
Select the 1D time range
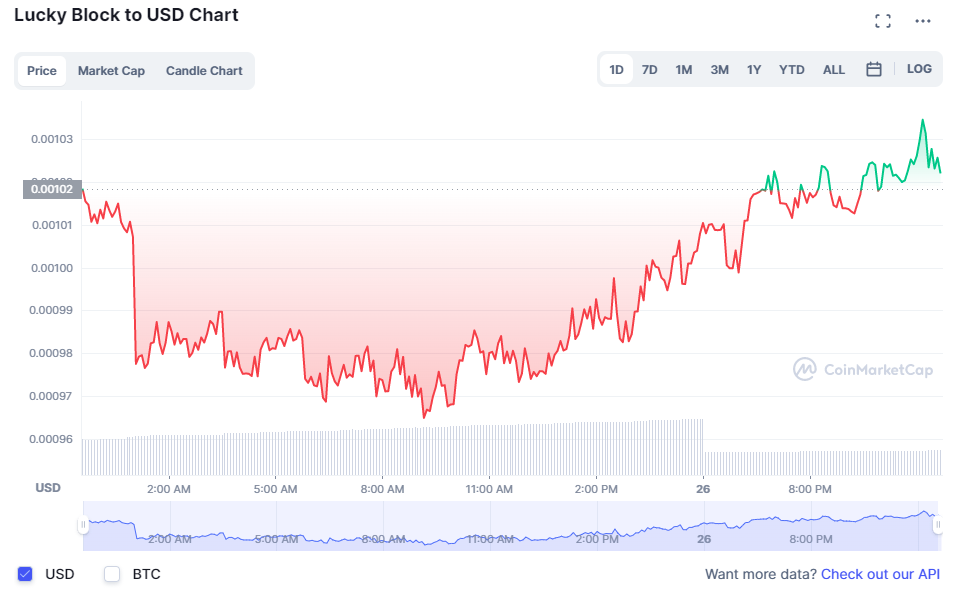tap(616, 69)
